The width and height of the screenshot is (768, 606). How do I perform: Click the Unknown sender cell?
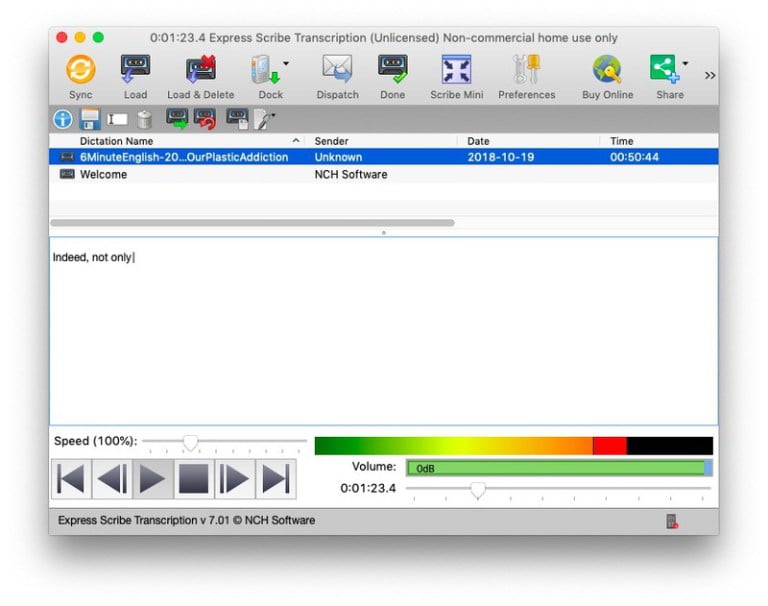338,157
